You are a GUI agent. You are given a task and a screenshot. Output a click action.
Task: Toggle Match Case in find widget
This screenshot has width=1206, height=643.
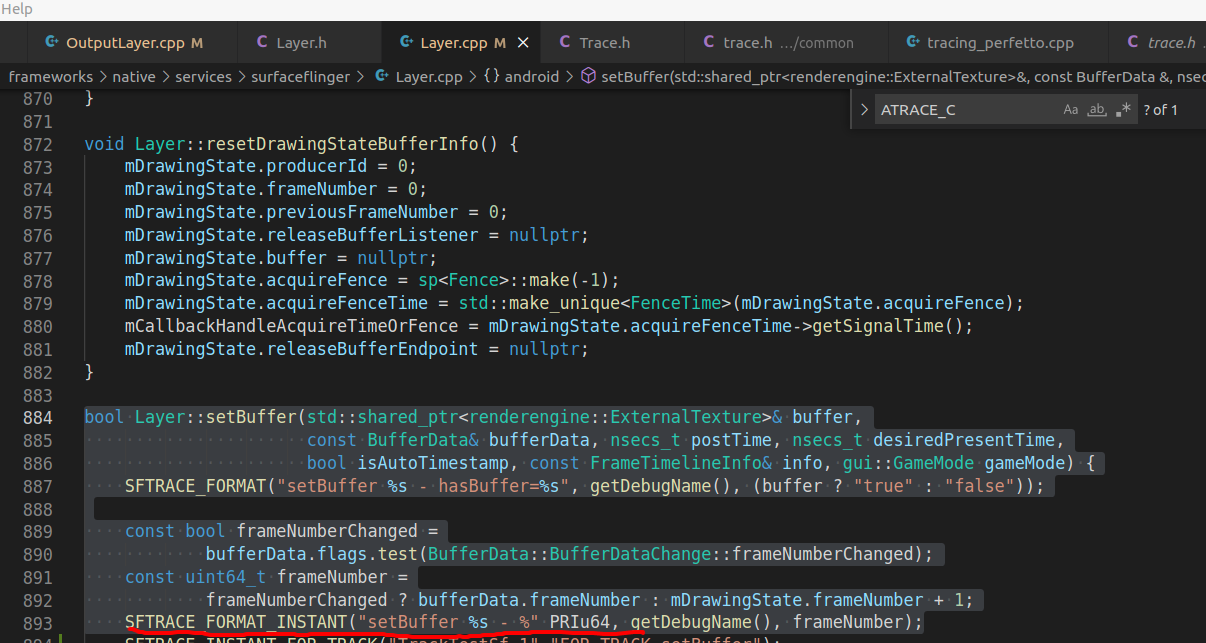[1071, 110]
